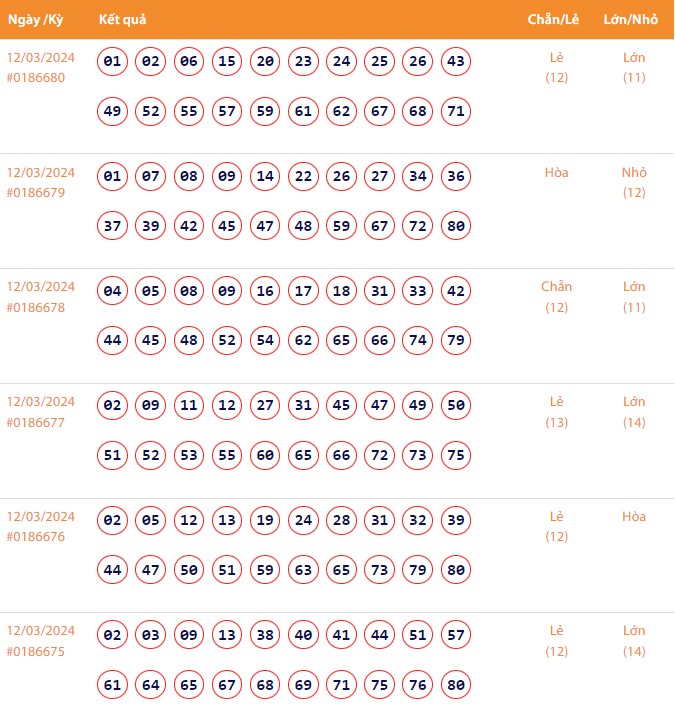The width and height of the screenshot is (675, 716).
Task: Click "Chẵn (12)" result of draw #0186678
Action: pos(556,297)
